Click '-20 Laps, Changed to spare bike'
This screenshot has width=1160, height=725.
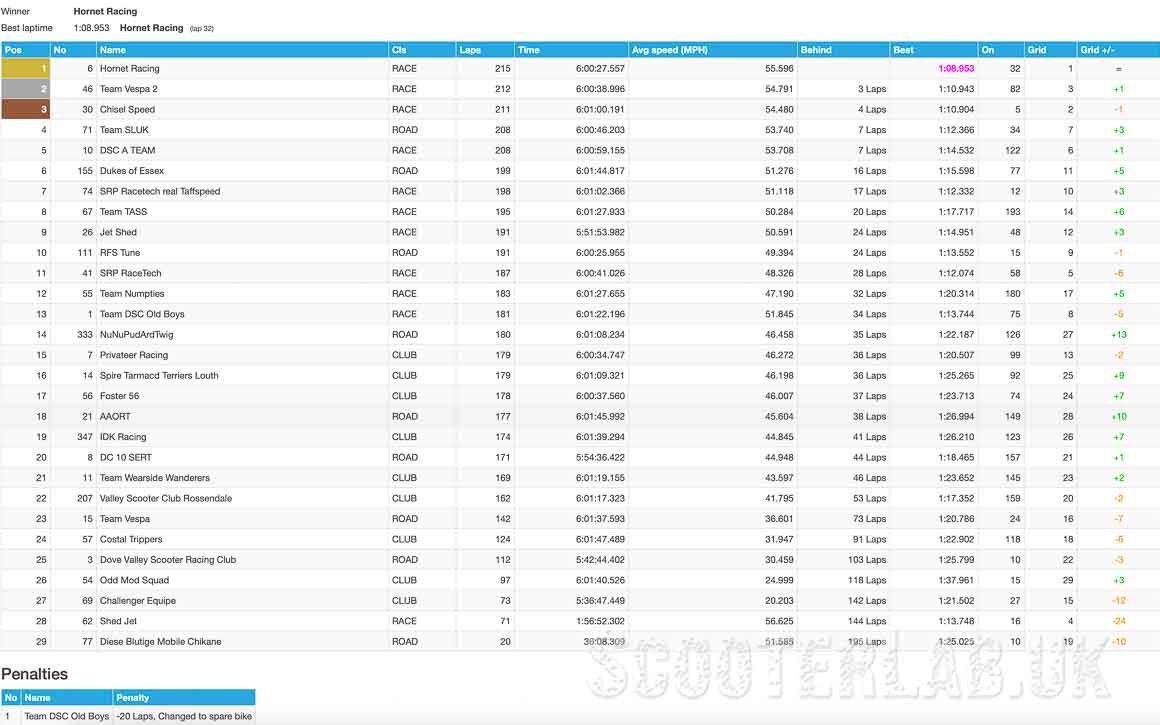[184, 716]
